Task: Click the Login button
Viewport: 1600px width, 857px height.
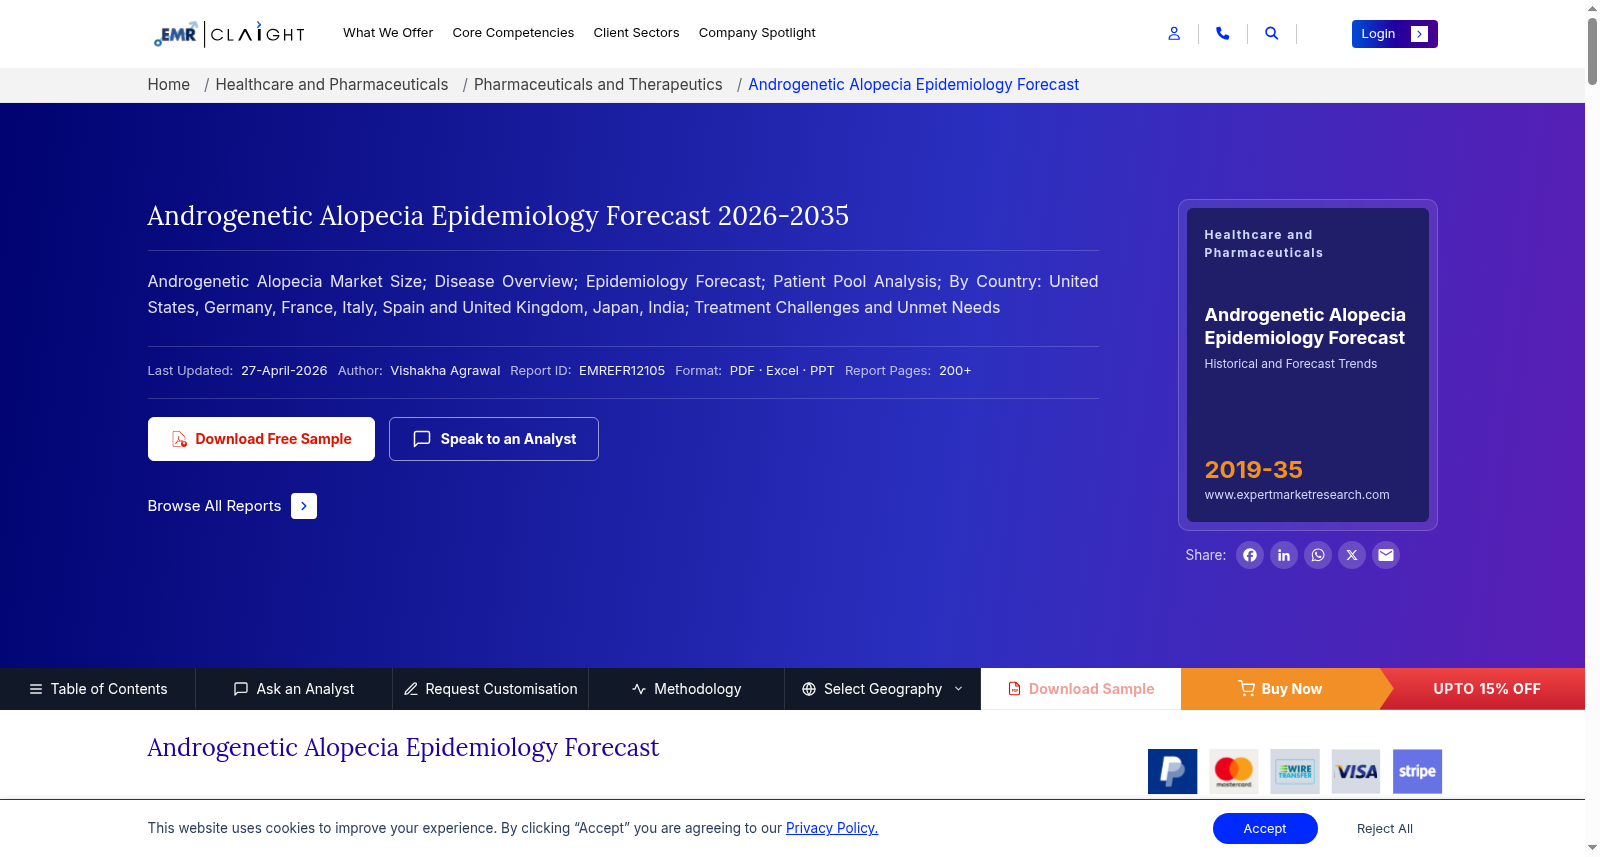Action: [x=1394, y=34]
